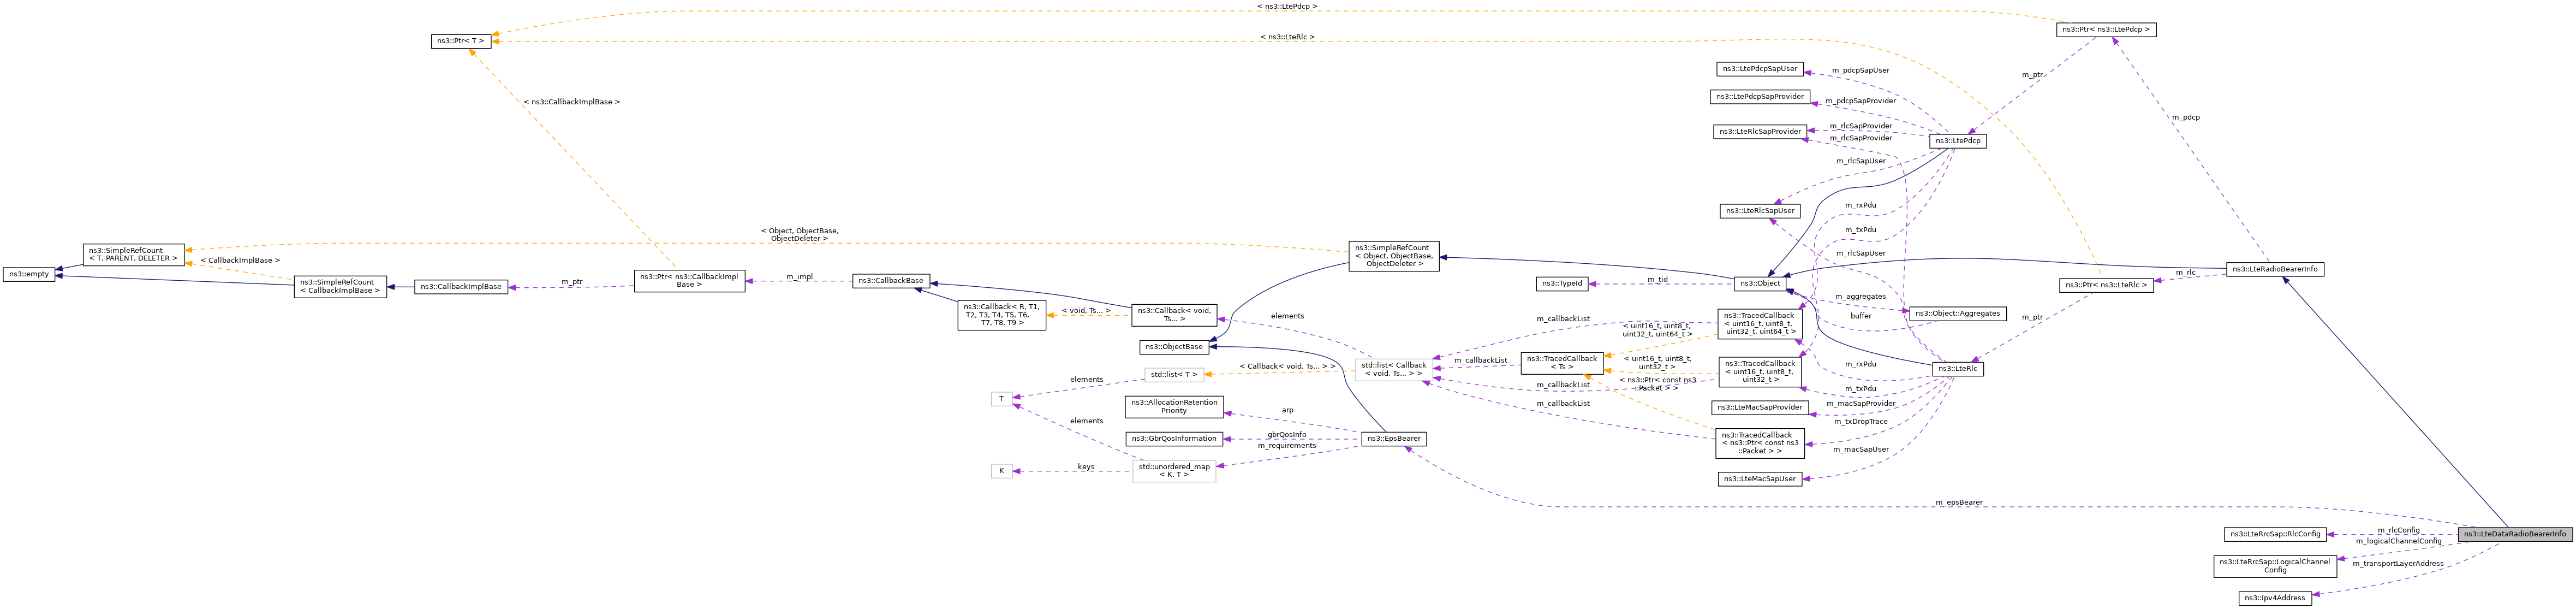Open the ns3::empty class node
2576x609 pixels.
click(28, 274)
